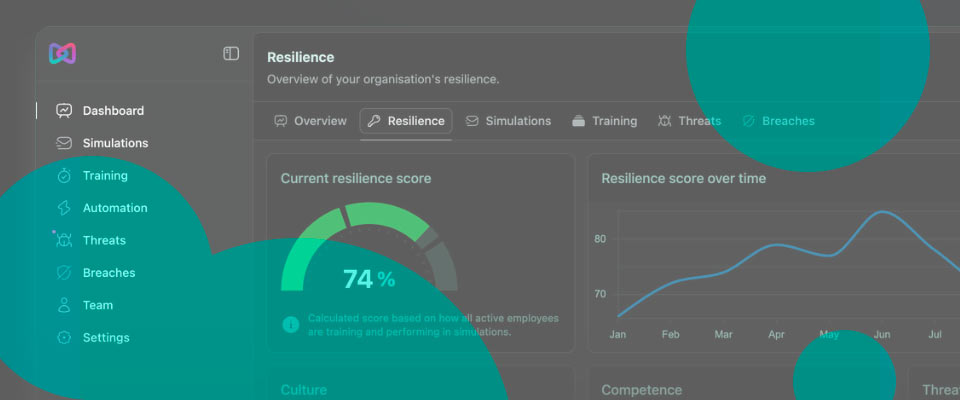
Task: Click the app logo in sidebar
Action: [x=62, y=54]
